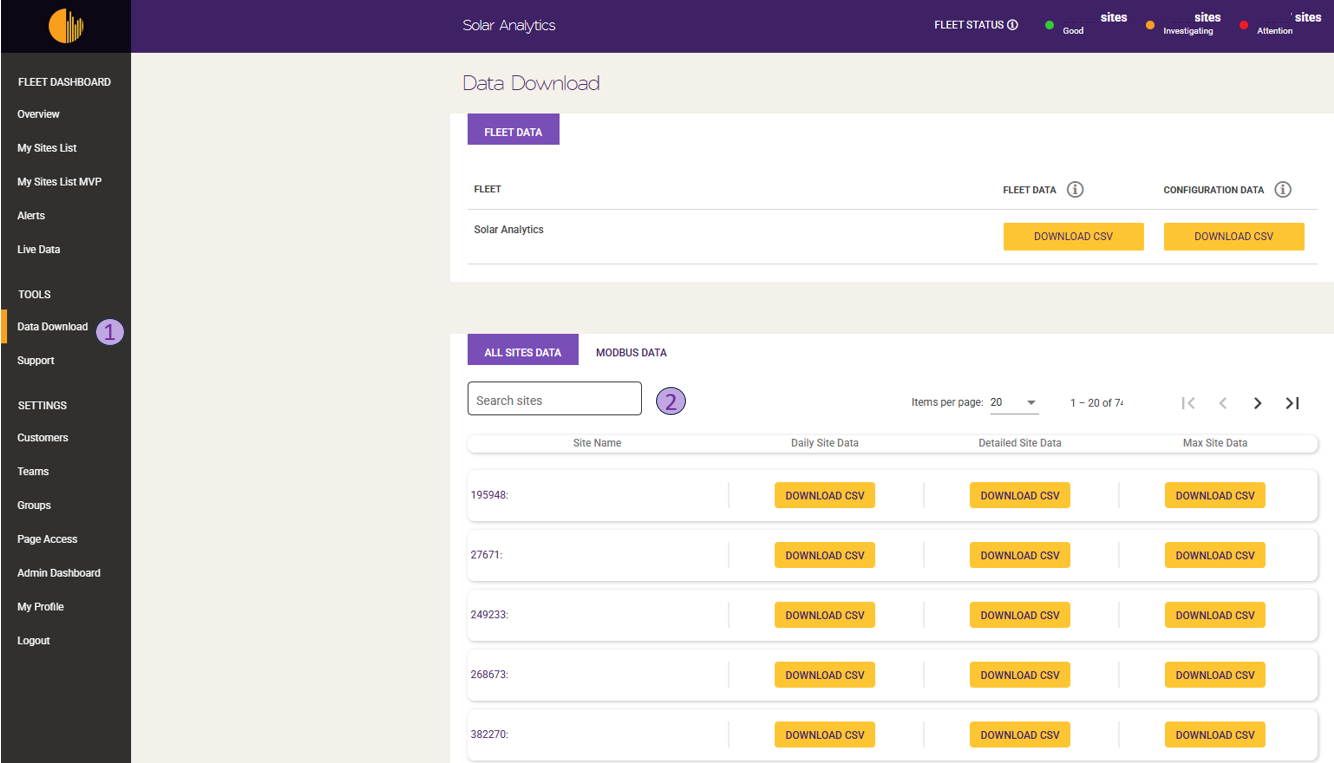Image resolution: width=1334 pixels, height=763 pixels.
Task: Download Max Site Data CSV for 27671
Action: (x=1215, y=556)
